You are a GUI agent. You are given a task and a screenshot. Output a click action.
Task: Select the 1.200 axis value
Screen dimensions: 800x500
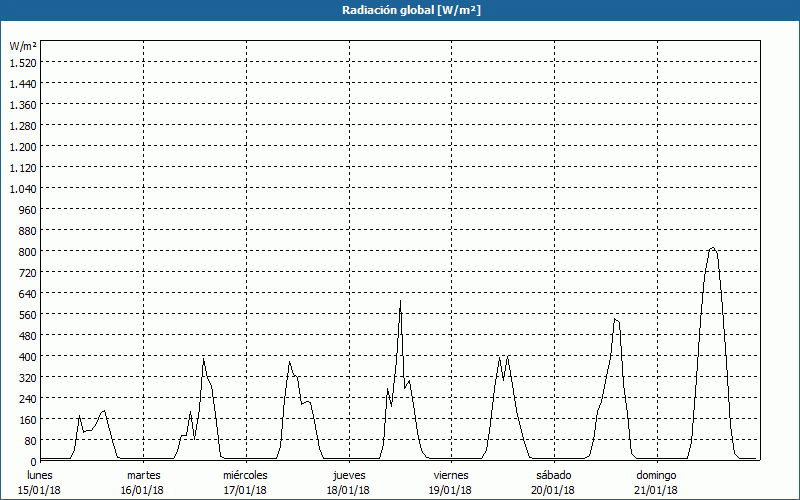23,147
